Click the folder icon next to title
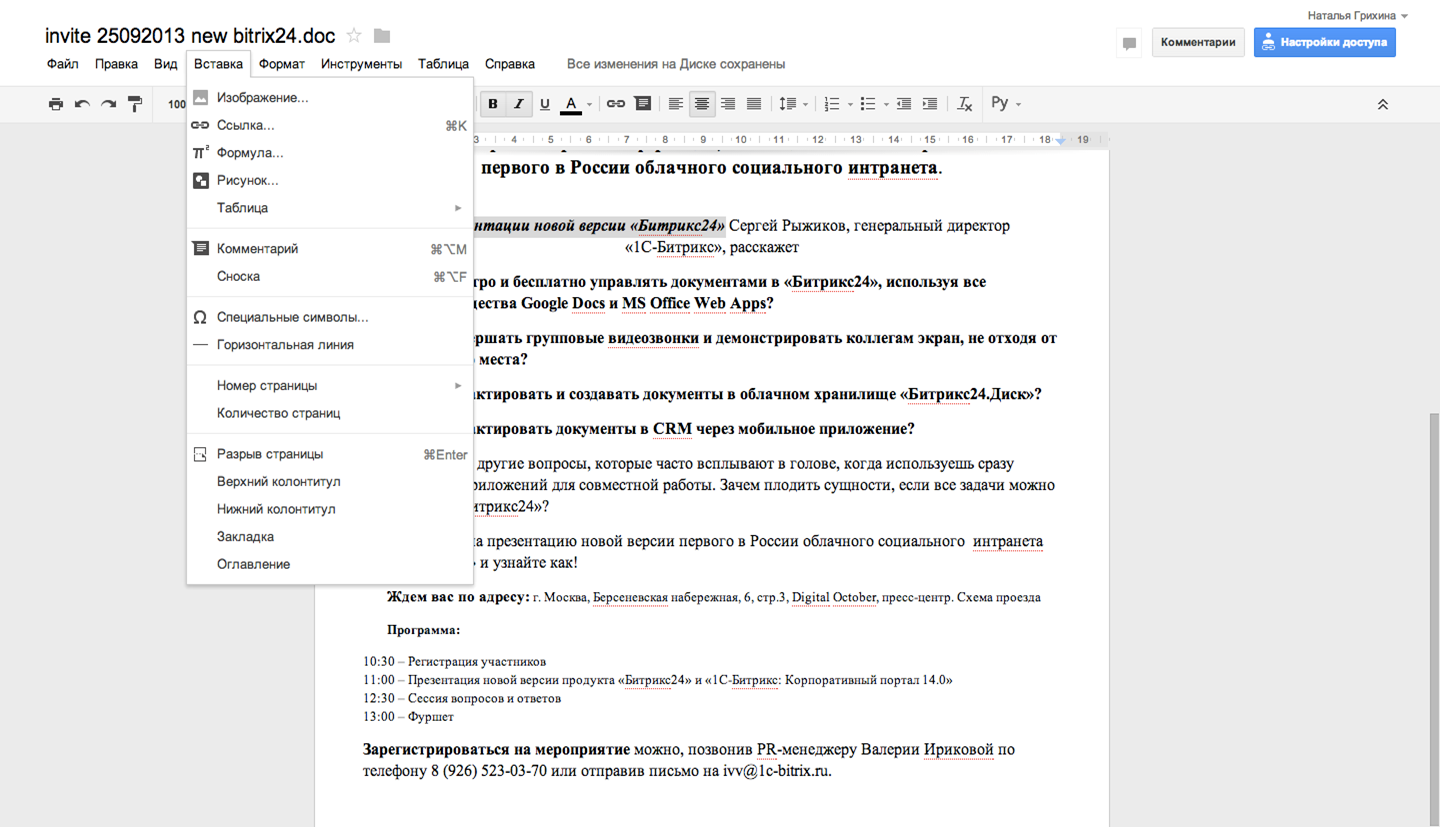The height and width of the screenshot is (827, 1440). [382, 36]
